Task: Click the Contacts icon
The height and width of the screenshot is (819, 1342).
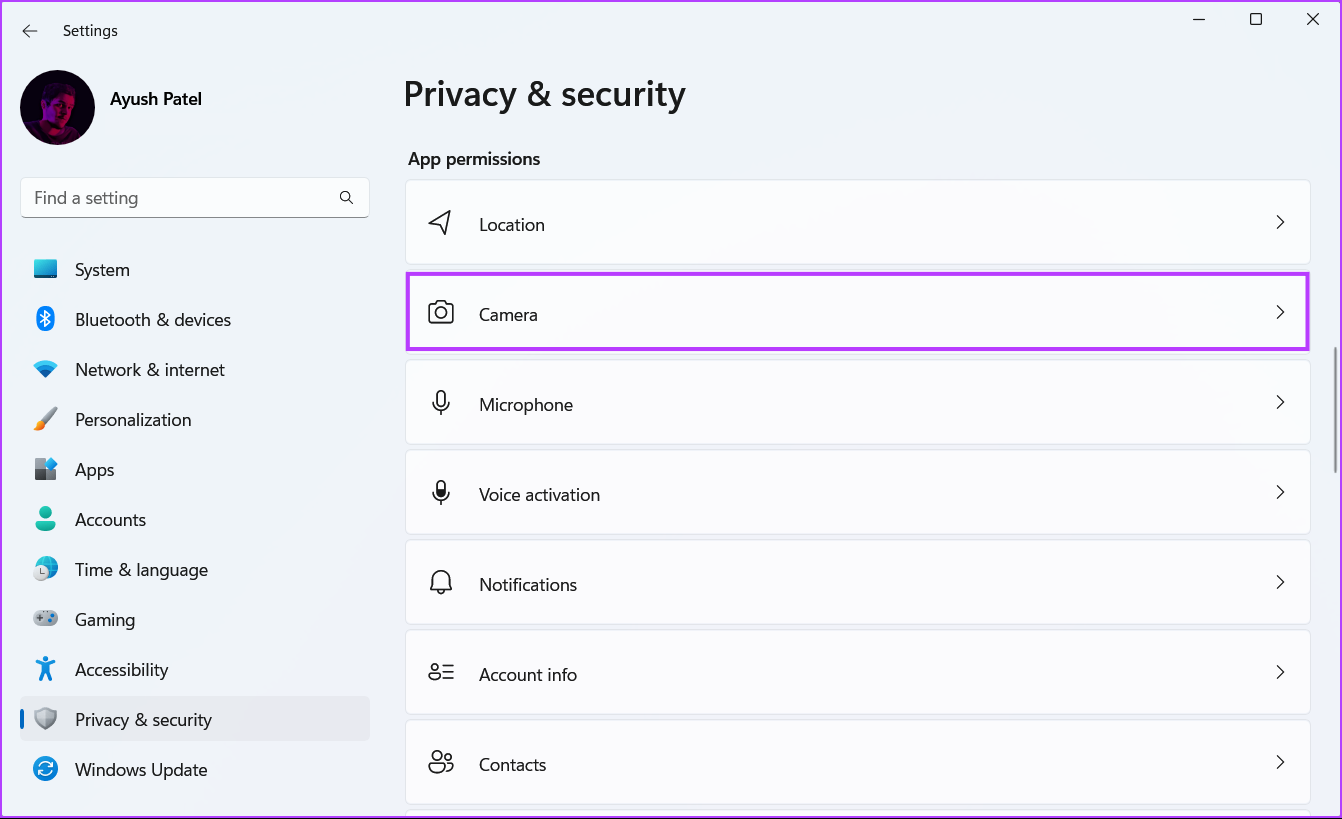Action: [x=441, y=762]
